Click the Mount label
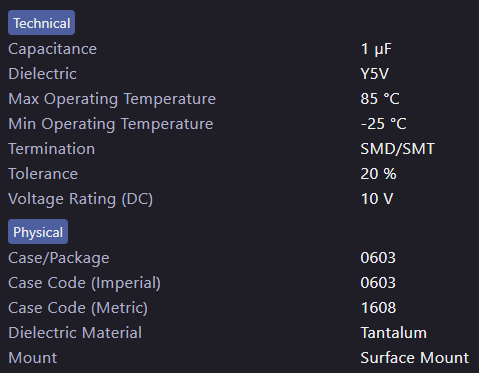The image size is (479, 373). click(33, 358)
